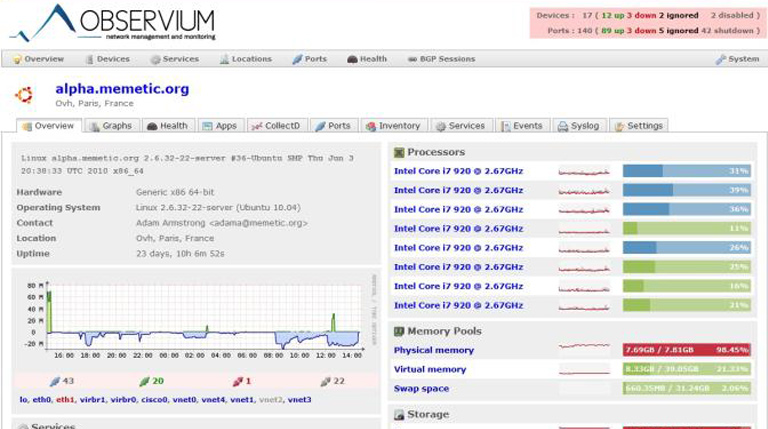Open the vnet0 interface link
Image resolution: width=768 pixels, height=429 pixels.
[184, 400]
